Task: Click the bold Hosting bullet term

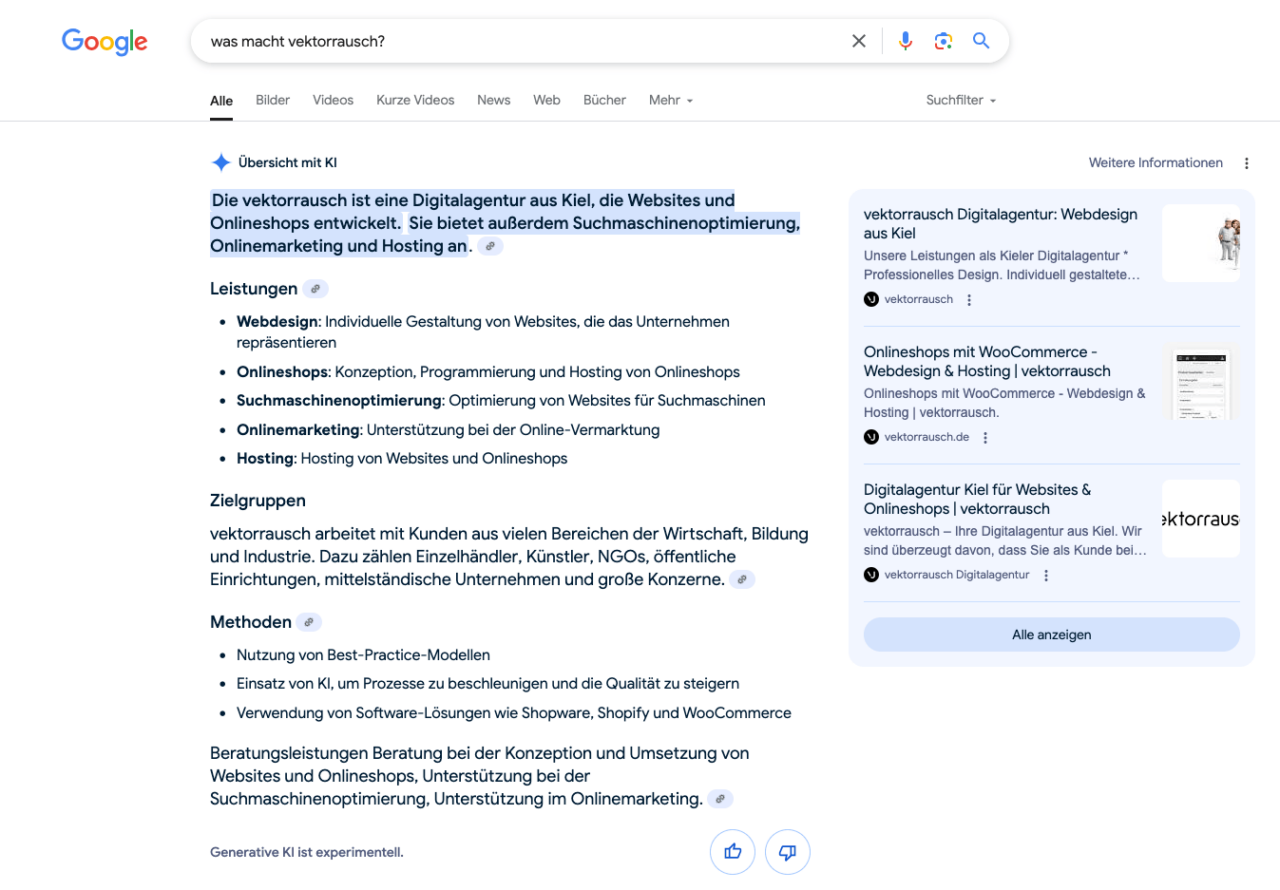Action: tap(265, 459)
